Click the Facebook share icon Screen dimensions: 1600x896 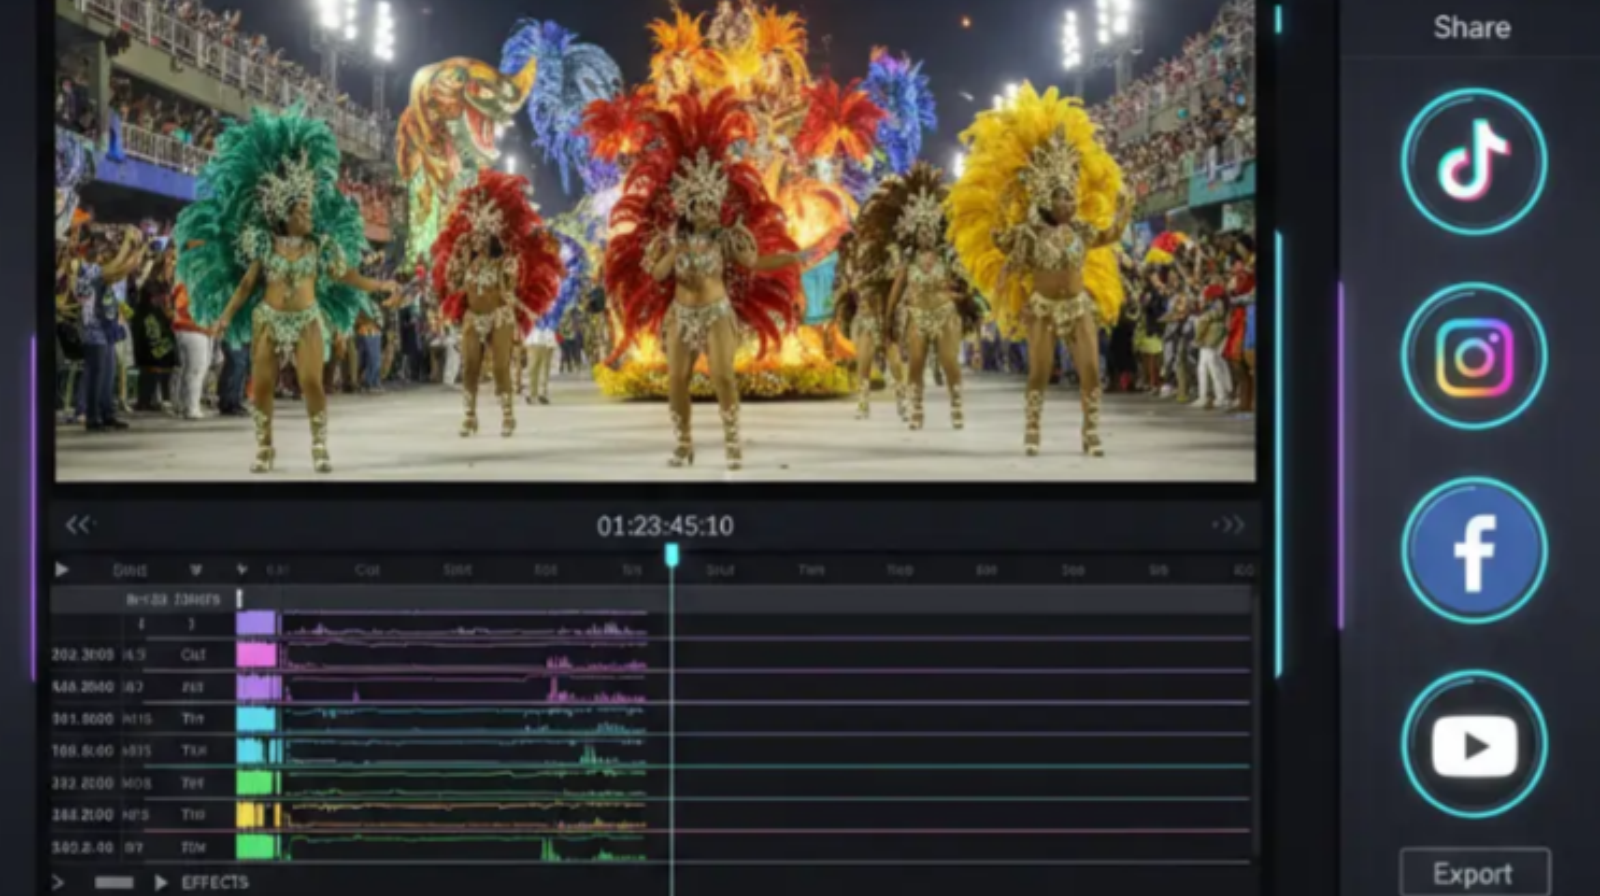(1474, 550)
